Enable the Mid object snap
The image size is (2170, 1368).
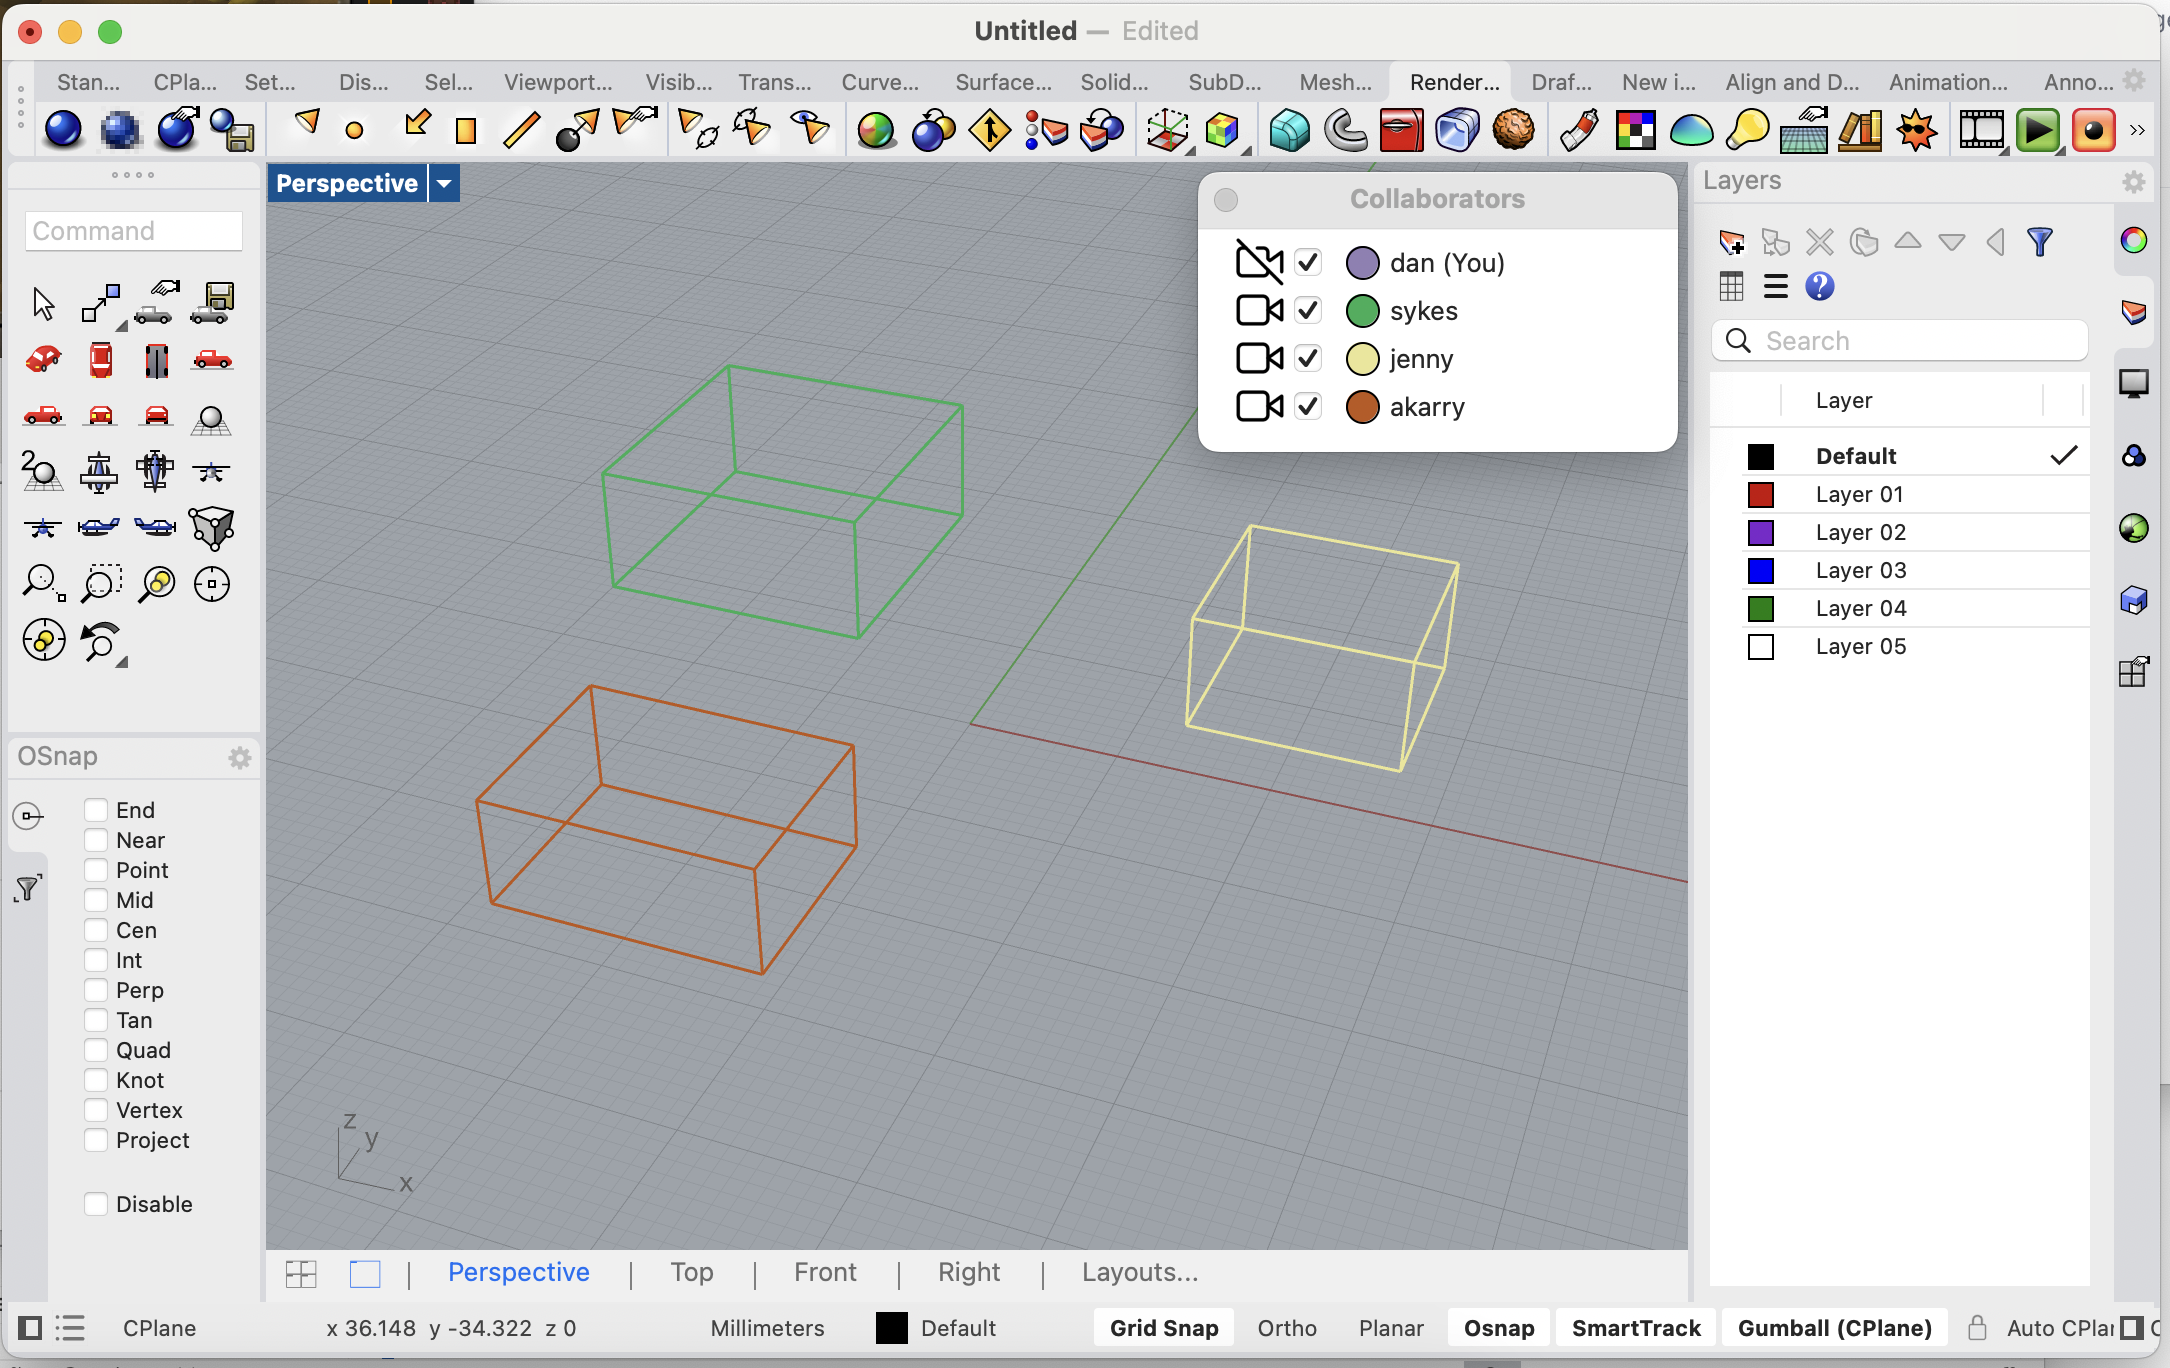[96, 900]
